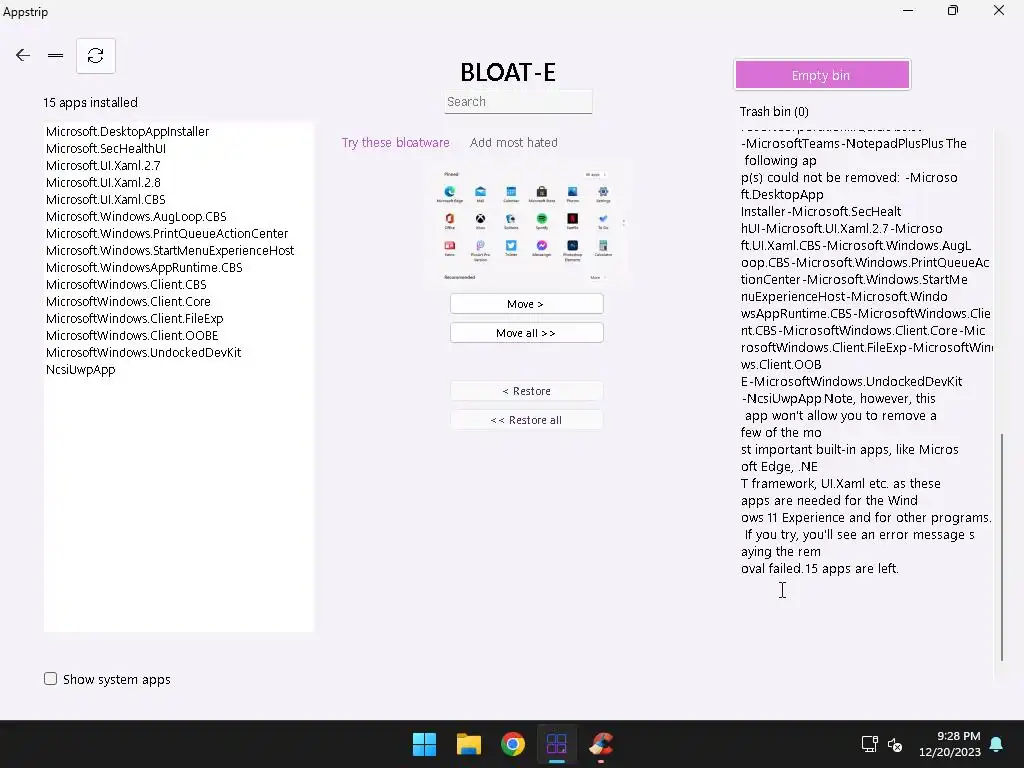Click the << Restore all button
Image resolution: width=1024 pixels, height=768 pixels.
tap(526, 419)
